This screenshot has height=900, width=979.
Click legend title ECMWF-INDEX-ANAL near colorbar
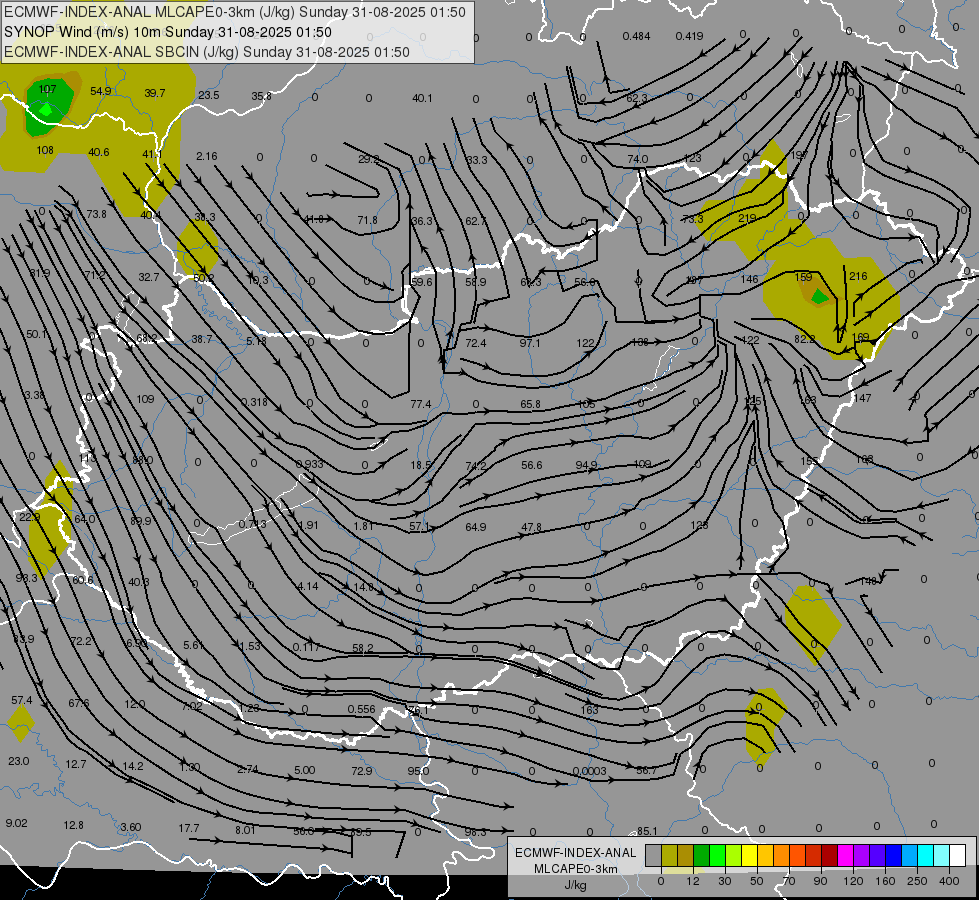point(575,853)
